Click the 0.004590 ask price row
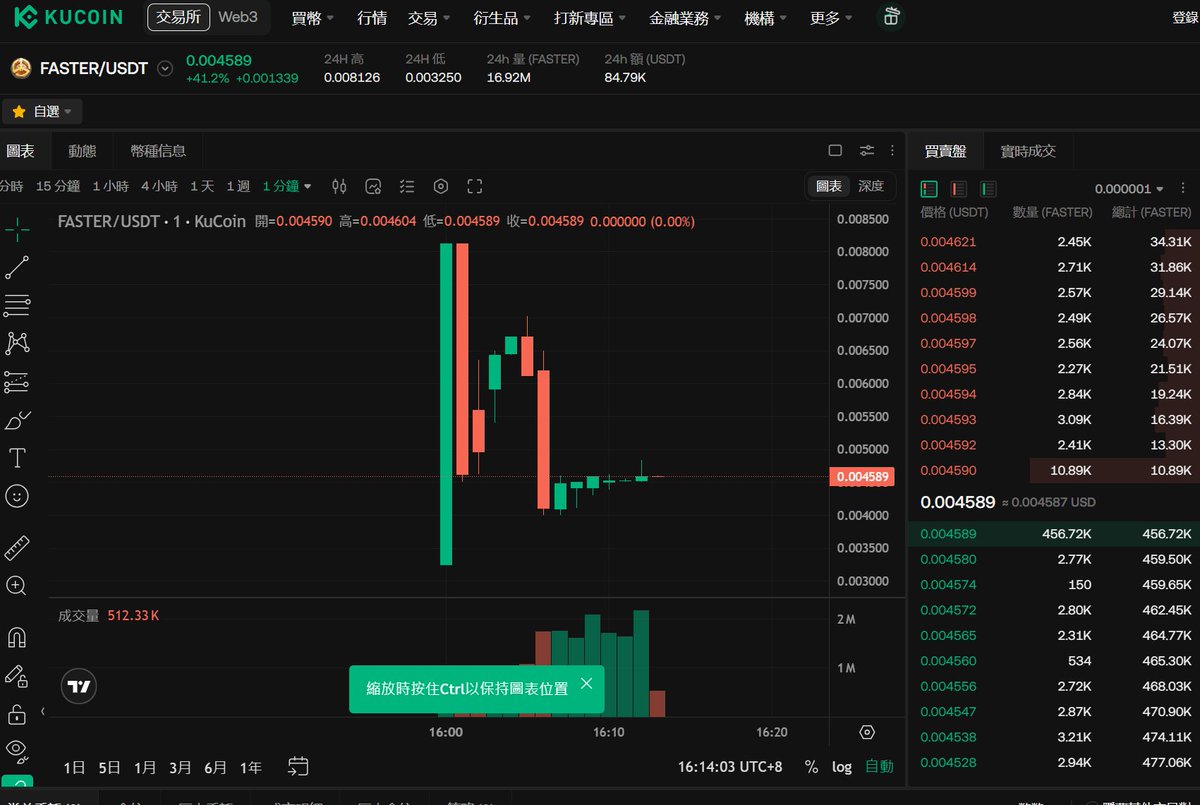 point(1053,470)
